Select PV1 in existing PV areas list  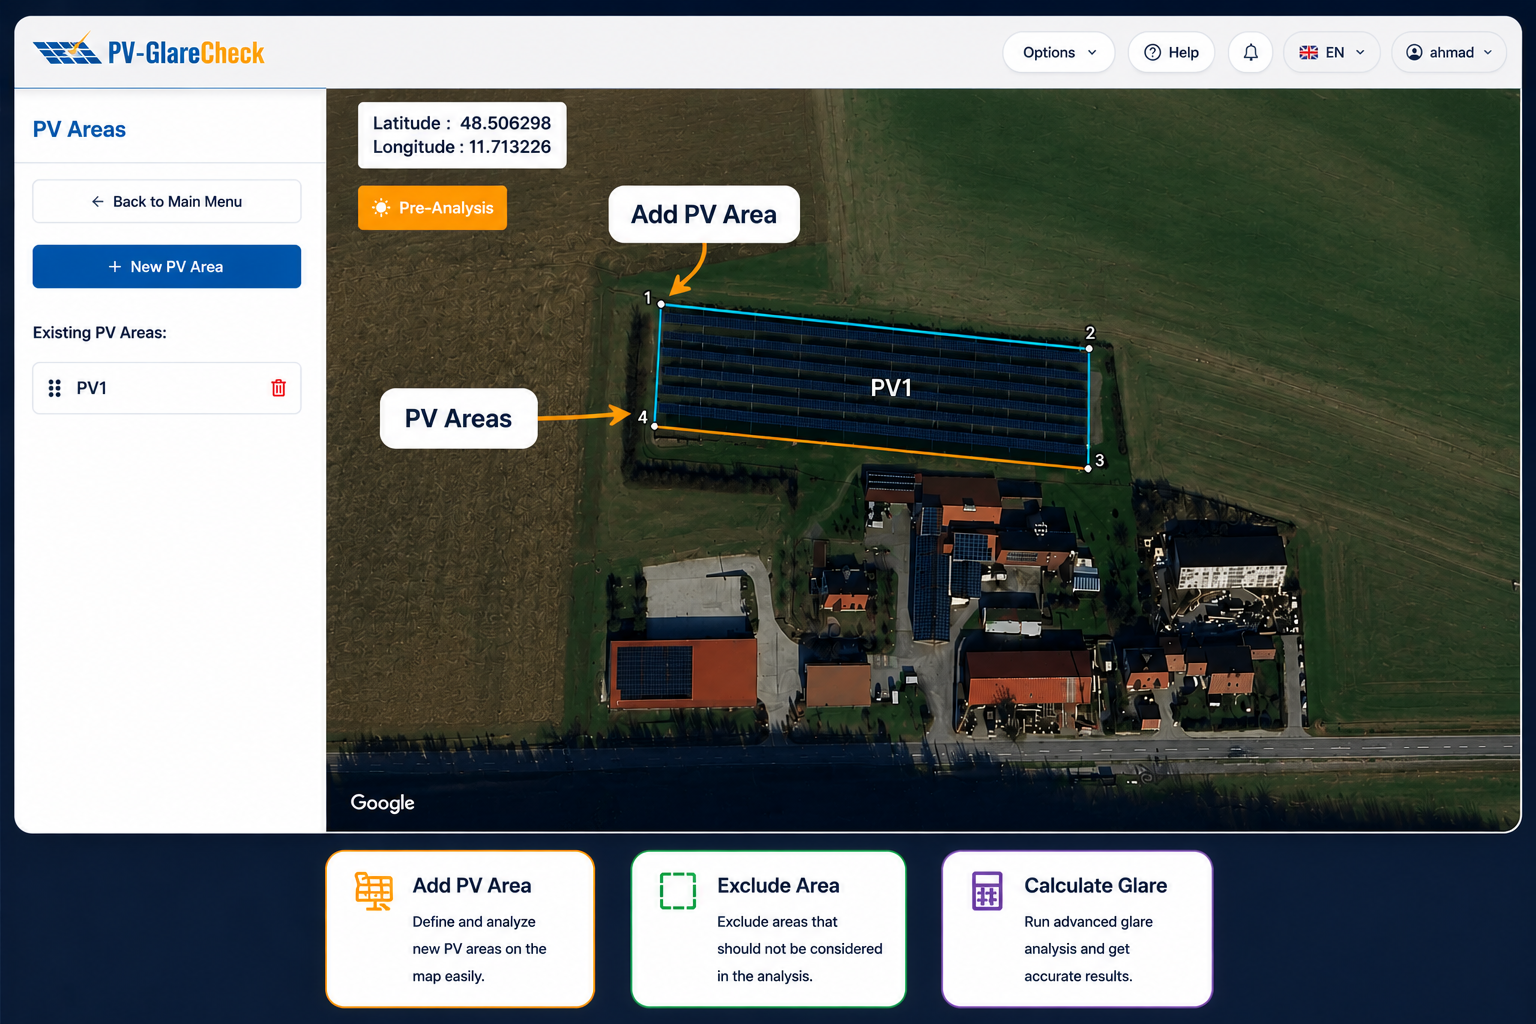pos(167,388)
